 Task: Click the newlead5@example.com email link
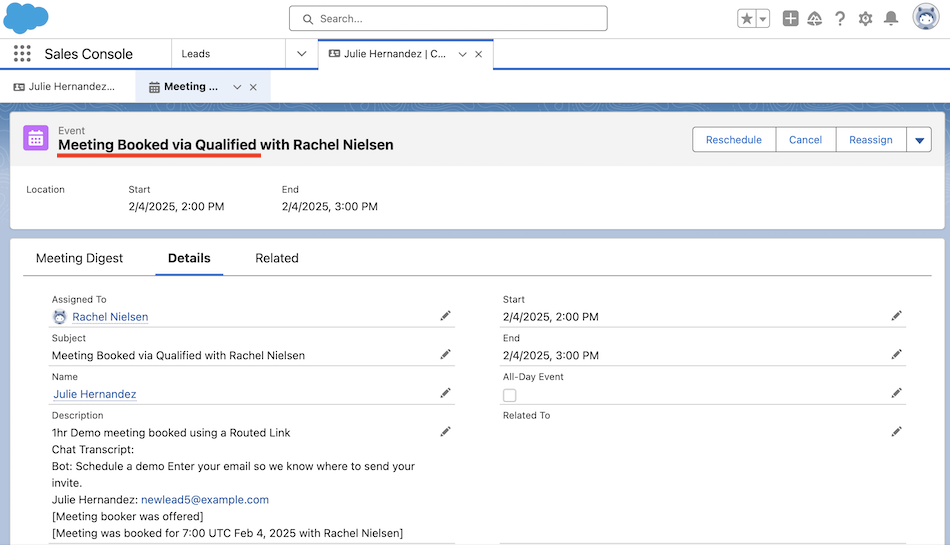[205, 500]
